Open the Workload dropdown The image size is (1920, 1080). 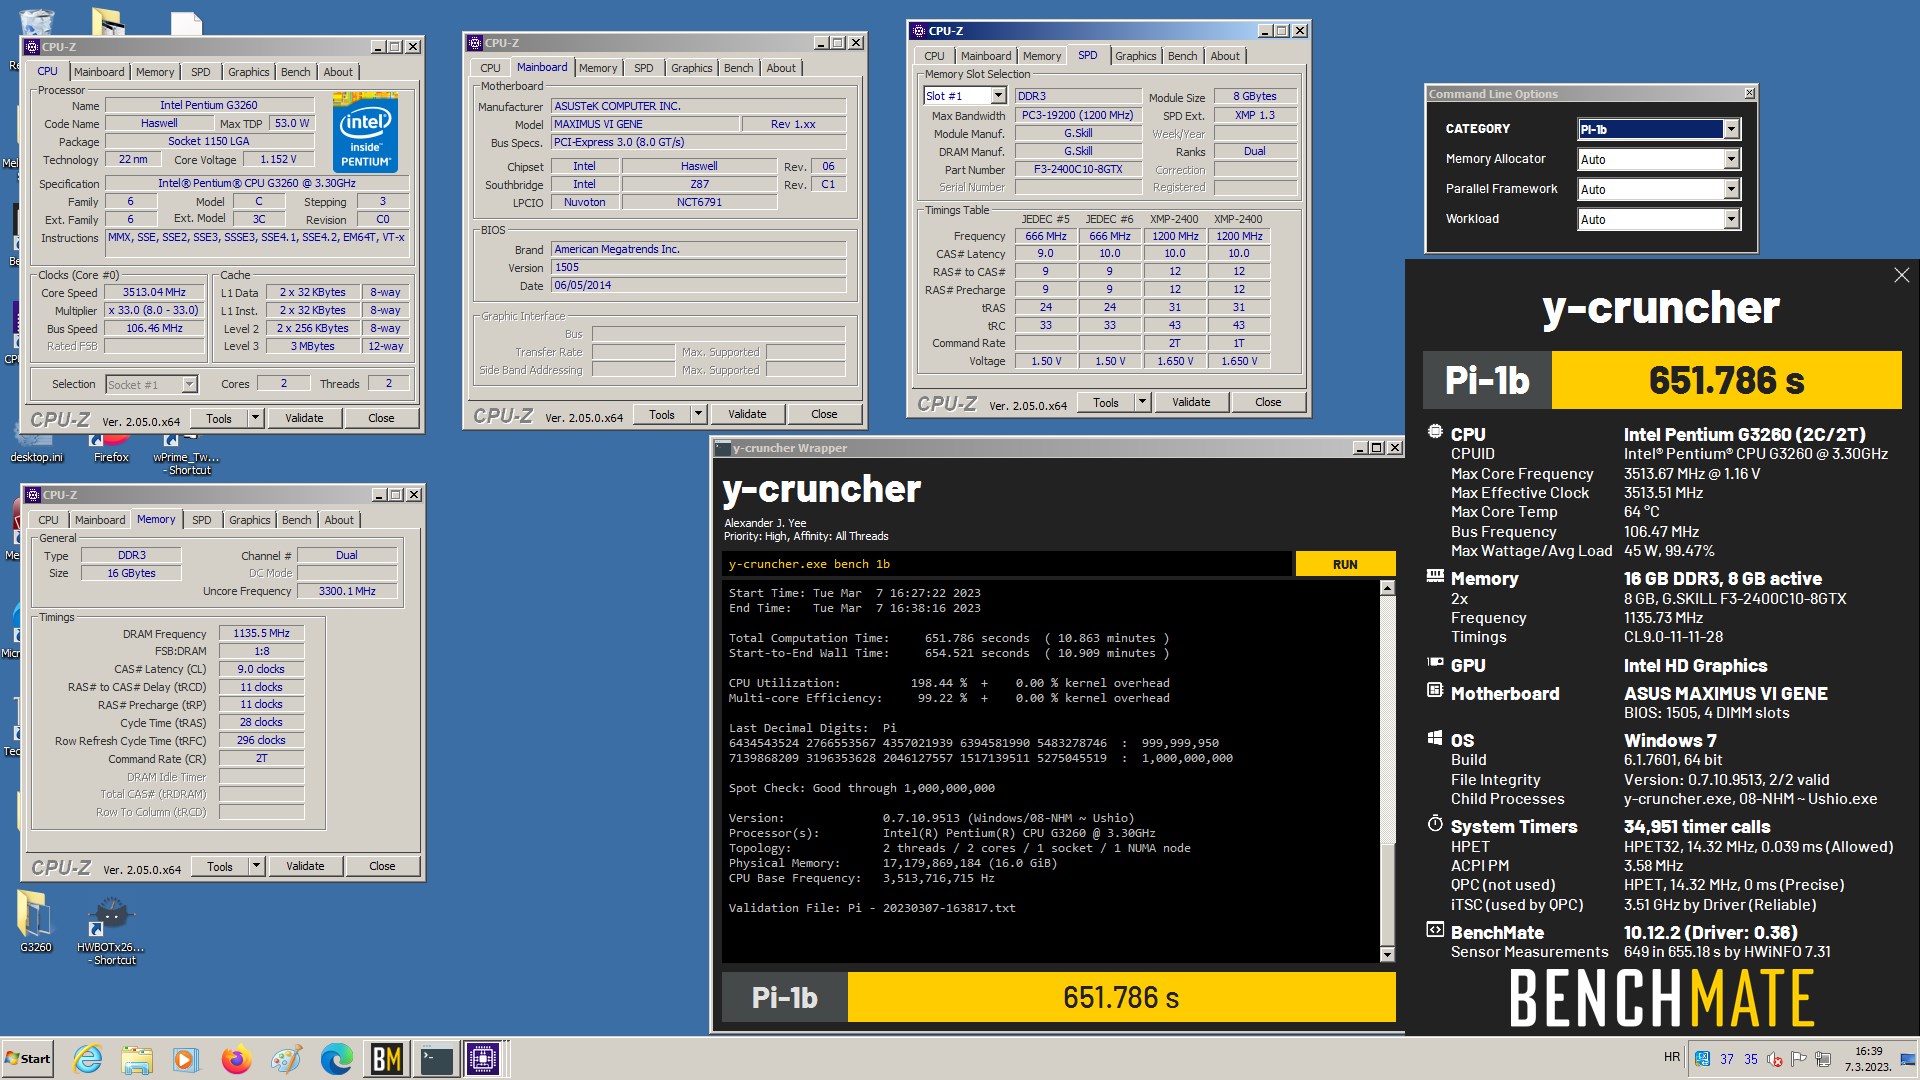(1659, 219)
